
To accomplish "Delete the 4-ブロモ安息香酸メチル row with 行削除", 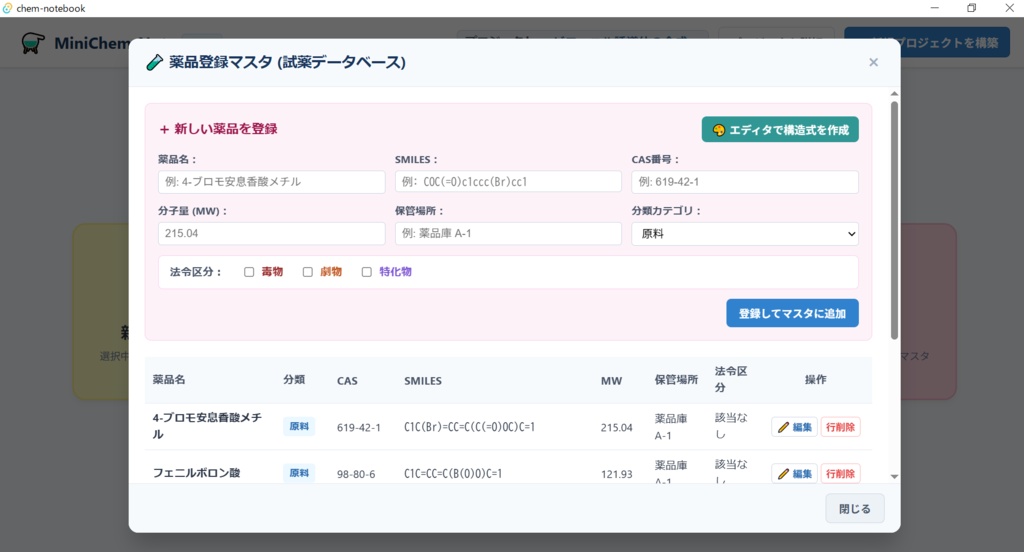I will click(x=840, y=427).
